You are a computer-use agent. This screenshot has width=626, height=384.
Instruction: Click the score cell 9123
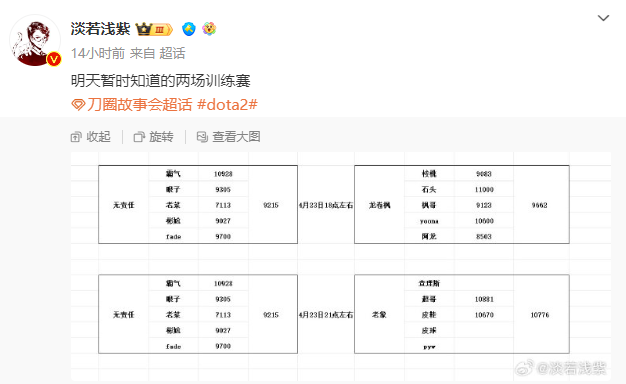pos(484,205)
